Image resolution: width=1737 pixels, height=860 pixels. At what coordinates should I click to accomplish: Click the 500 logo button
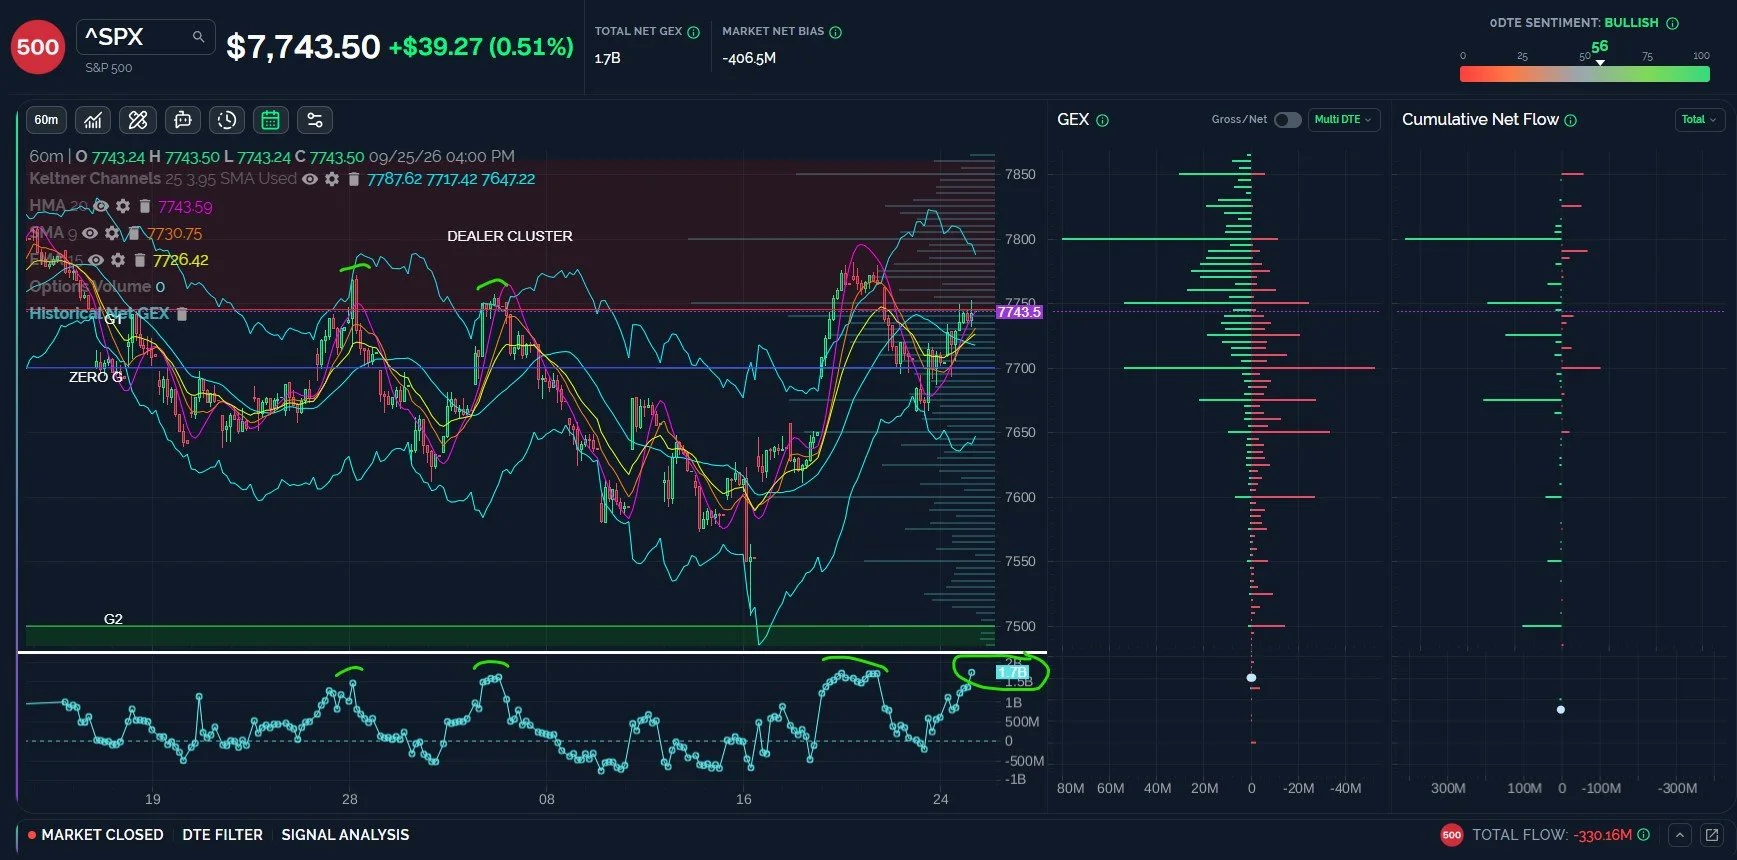coord(38,47)
